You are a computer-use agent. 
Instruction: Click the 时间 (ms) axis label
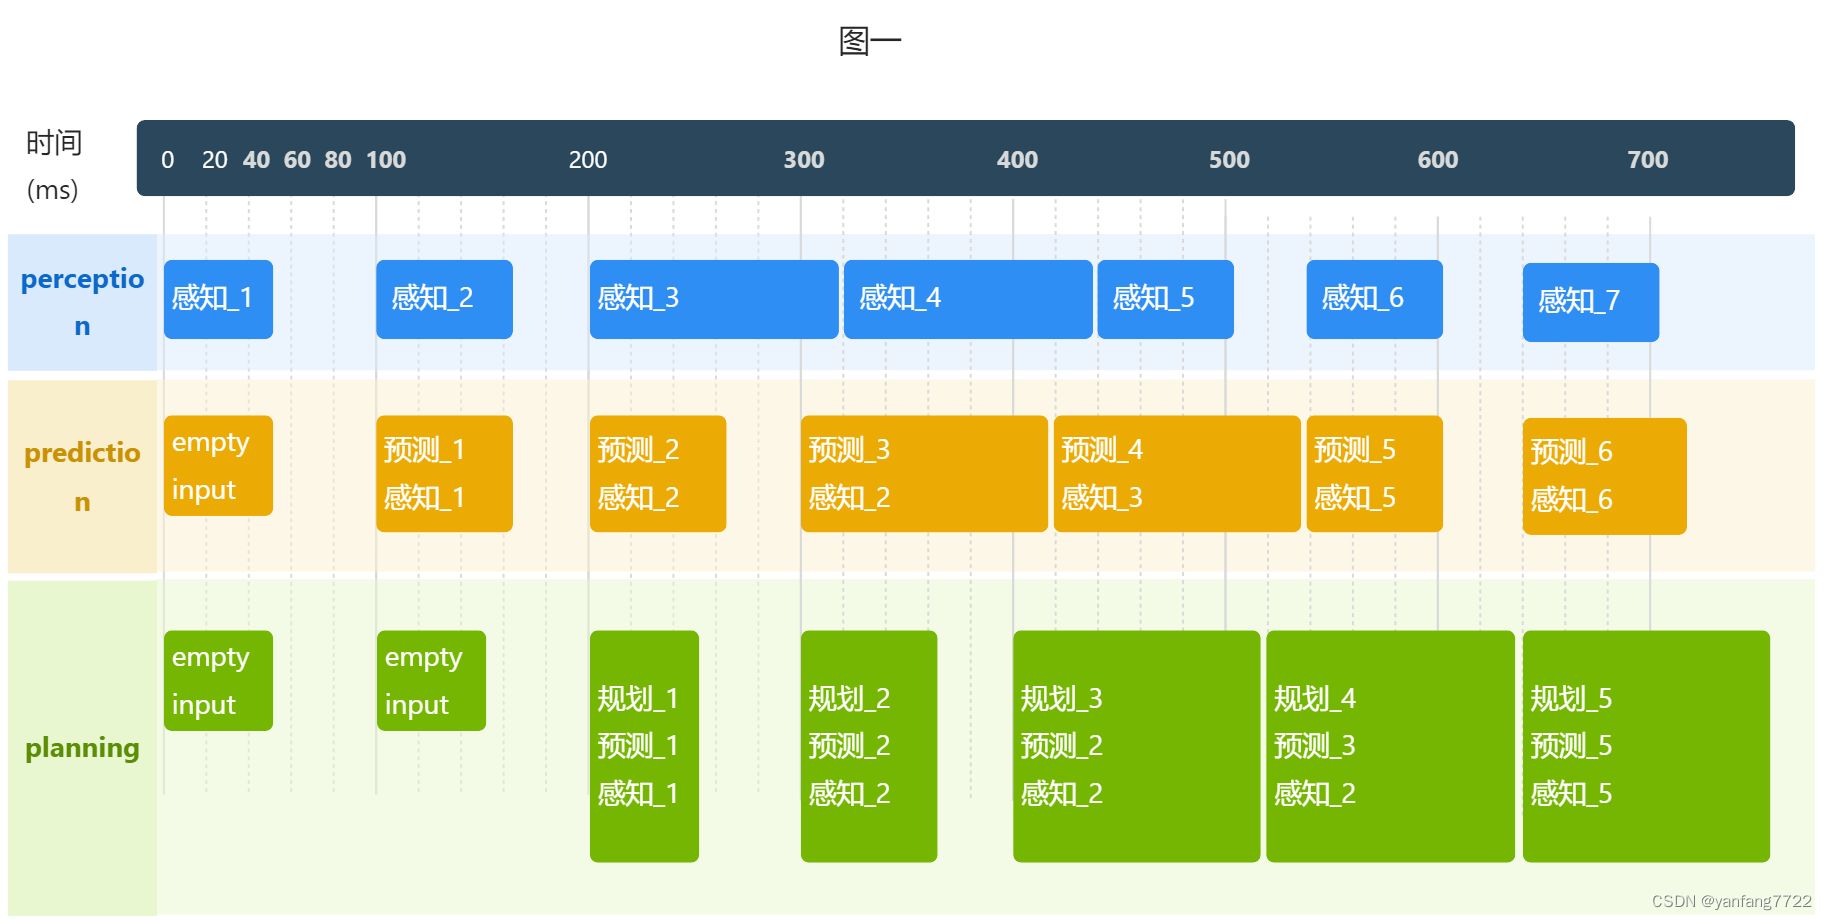[53, 166]
